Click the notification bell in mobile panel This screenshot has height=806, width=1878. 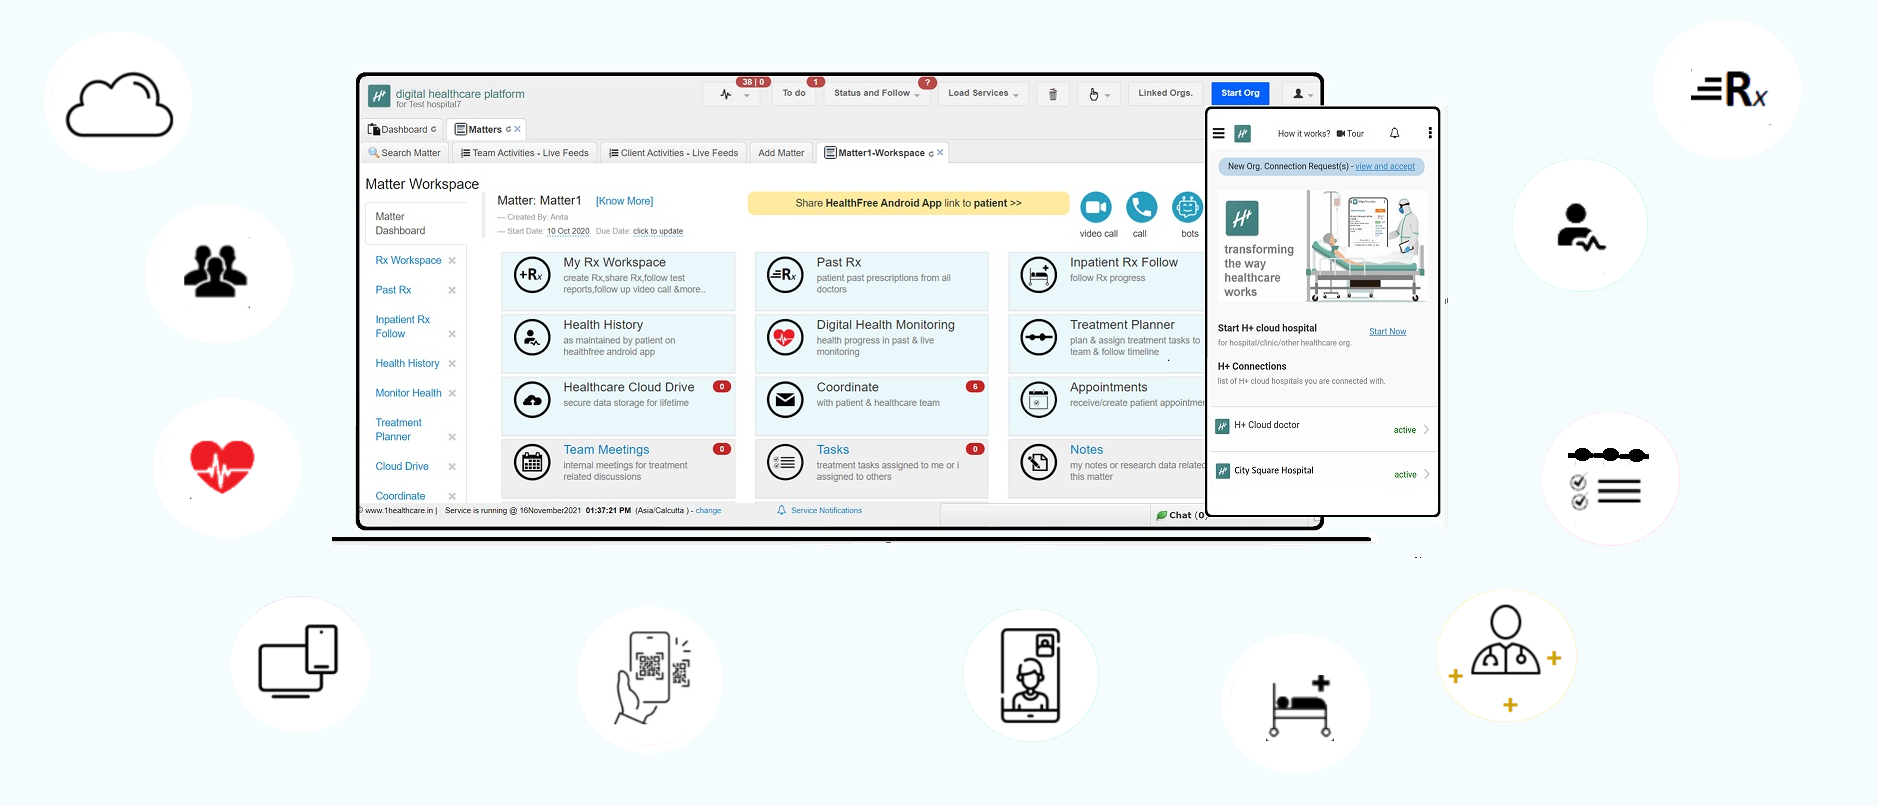tap(1394, 133)
